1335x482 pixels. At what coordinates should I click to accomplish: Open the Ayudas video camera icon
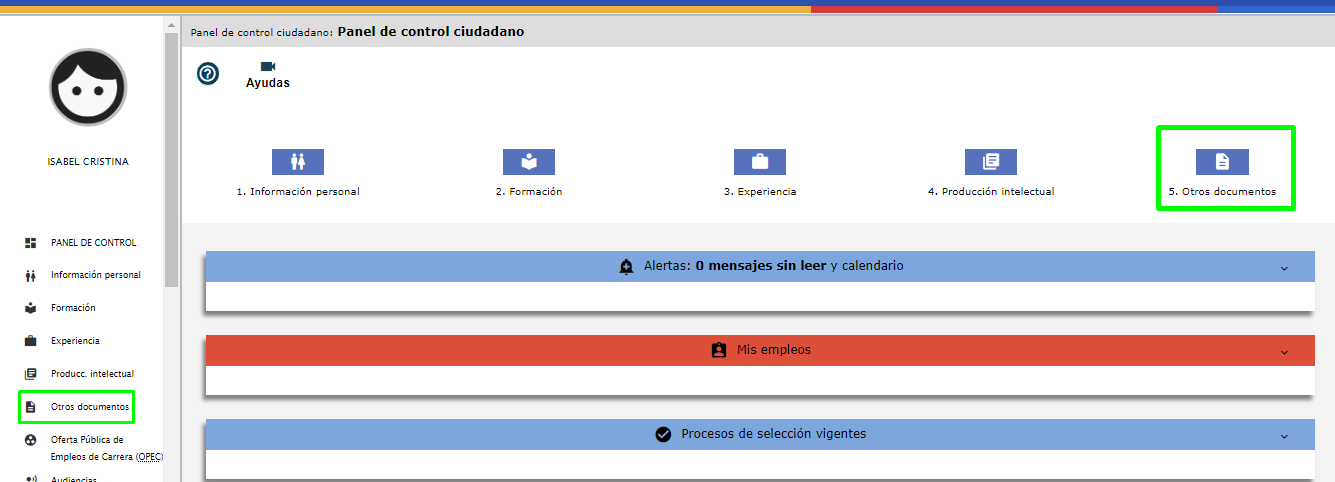point(267,67)
